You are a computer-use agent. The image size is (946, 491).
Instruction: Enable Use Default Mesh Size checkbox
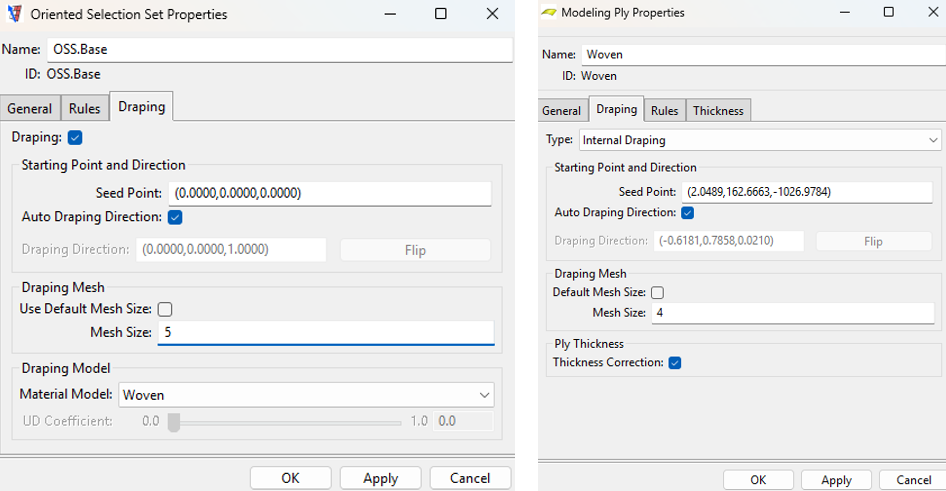[165, 309]
